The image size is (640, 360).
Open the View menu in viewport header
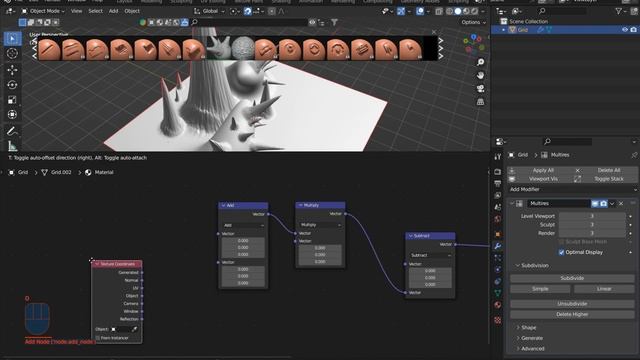(x=76, y=11)
